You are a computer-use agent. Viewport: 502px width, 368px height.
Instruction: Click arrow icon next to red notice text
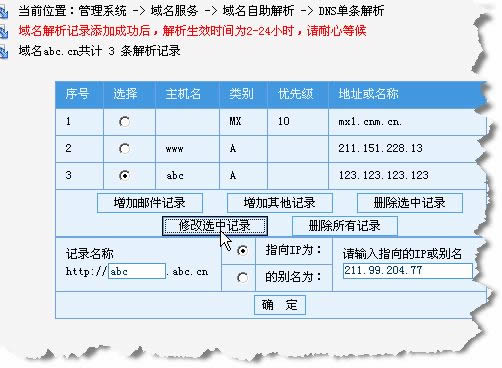pos(3,32)
